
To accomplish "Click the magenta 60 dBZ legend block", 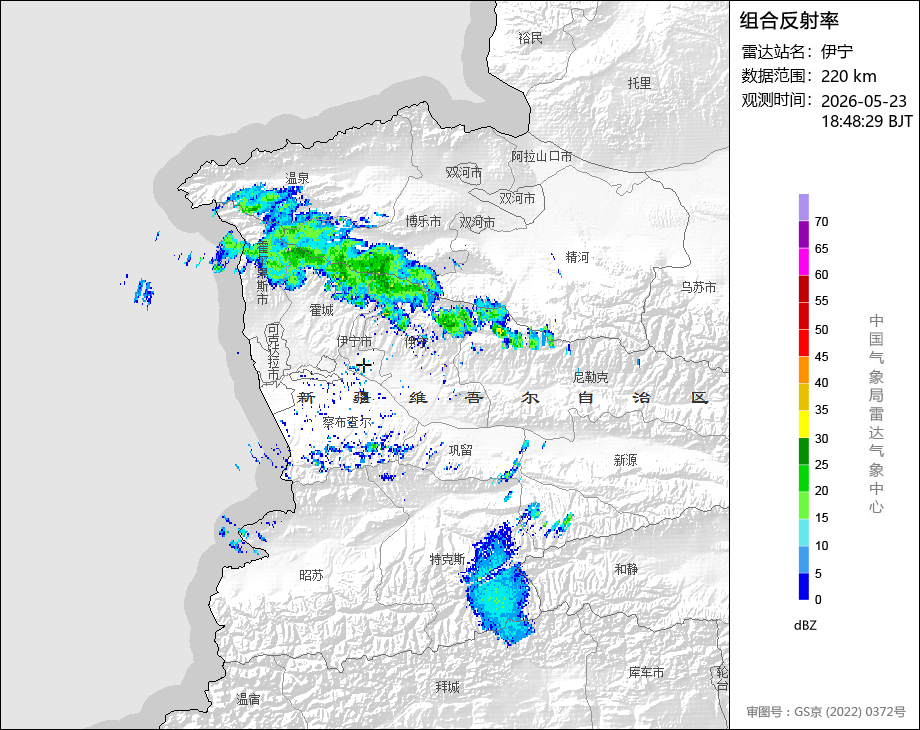I will click(x=803, y=261).
